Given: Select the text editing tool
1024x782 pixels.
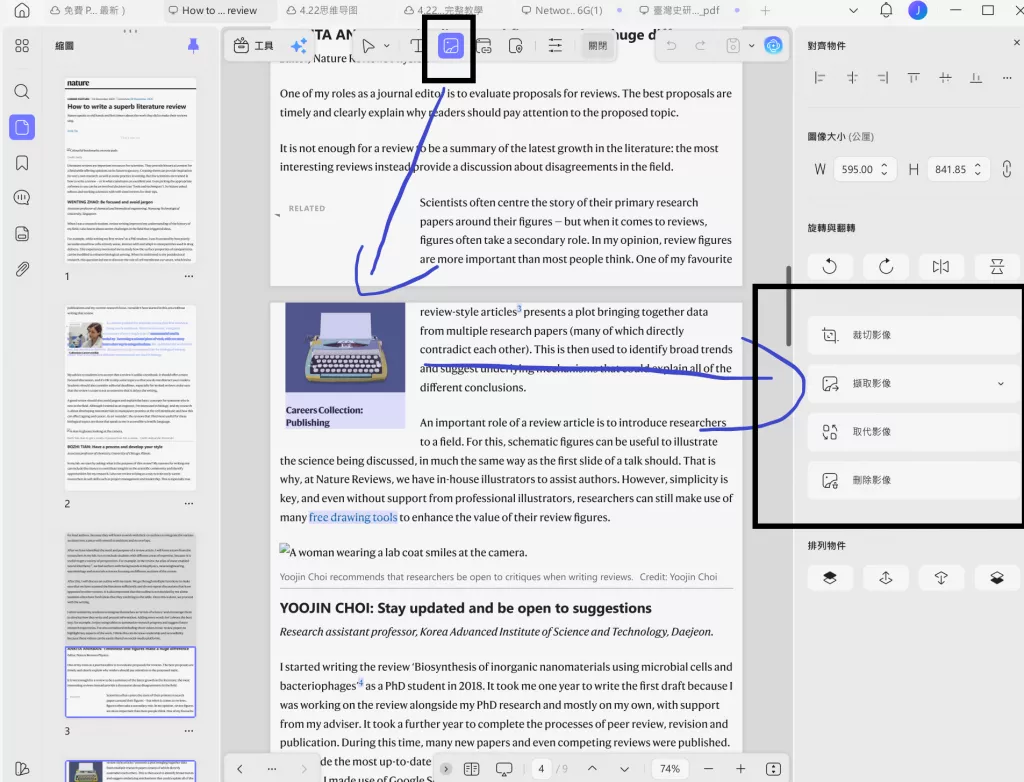Looking at the screenshot, I should click(x=416, y=46).
